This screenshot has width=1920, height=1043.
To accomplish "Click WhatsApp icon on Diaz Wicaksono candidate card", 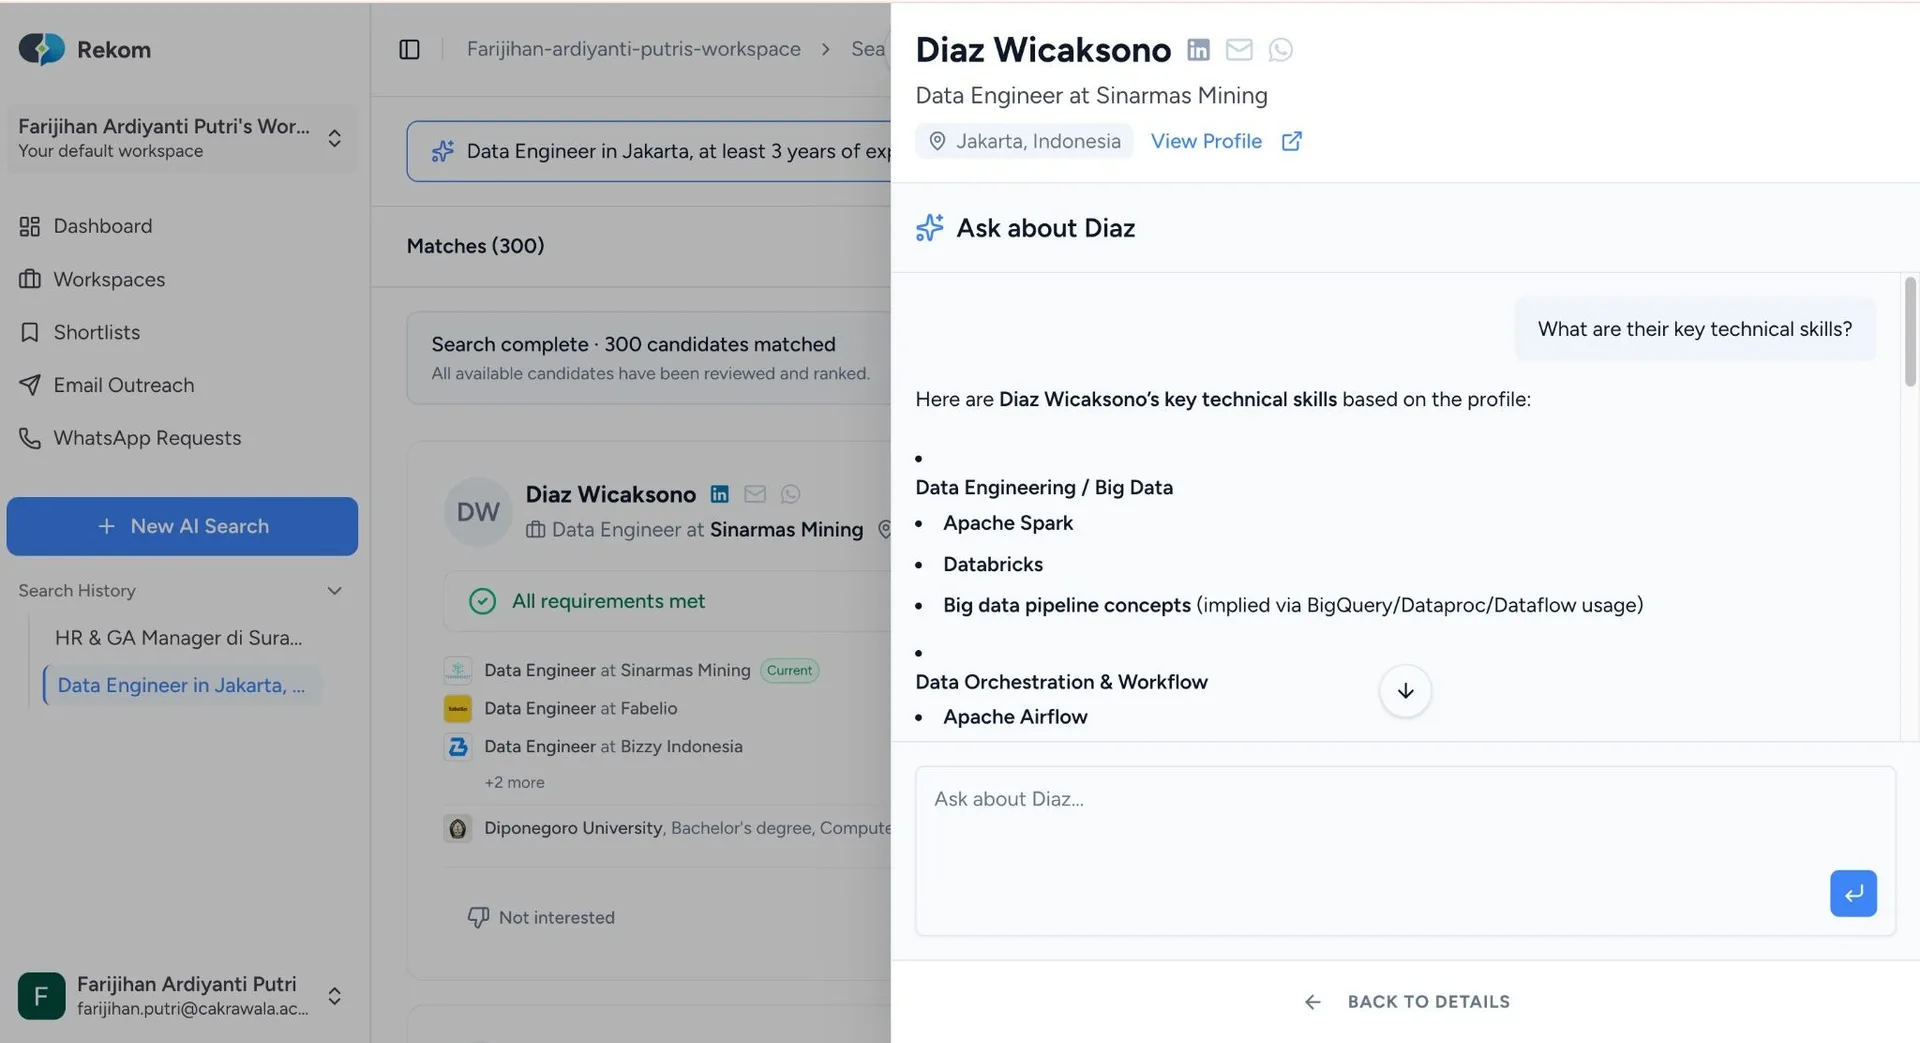I will tap(791, 494).
